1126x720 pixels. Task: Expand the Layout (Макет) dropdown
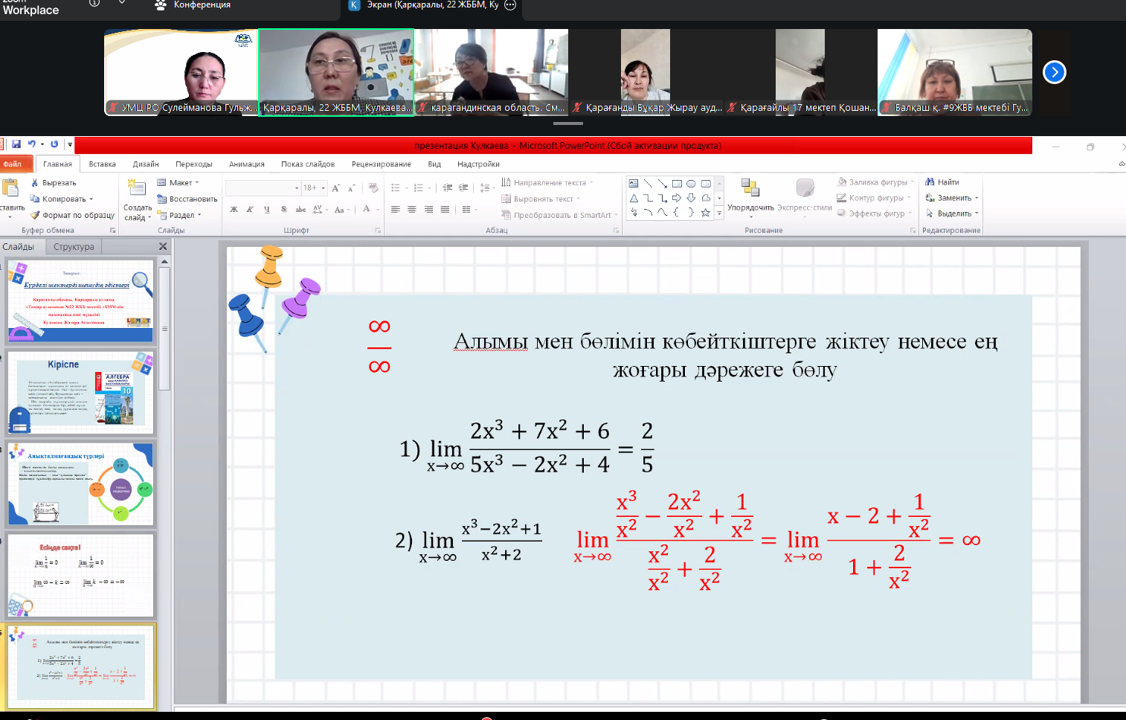[178, 183]
